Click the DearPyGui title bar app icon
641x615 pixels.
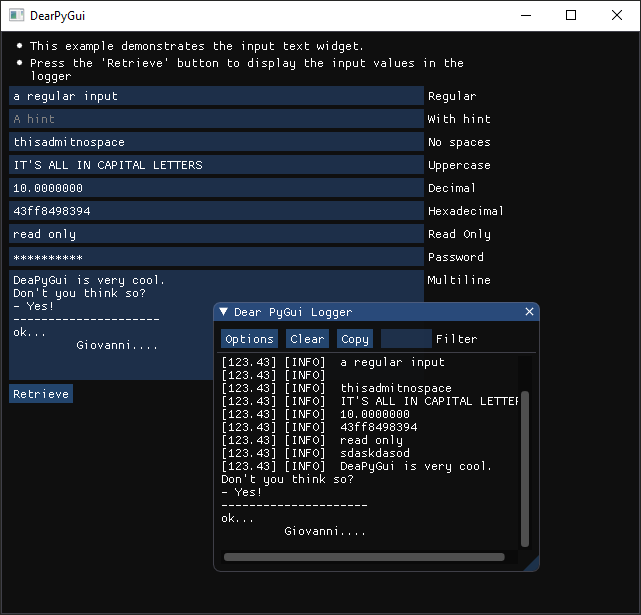[x=17, y=16]
